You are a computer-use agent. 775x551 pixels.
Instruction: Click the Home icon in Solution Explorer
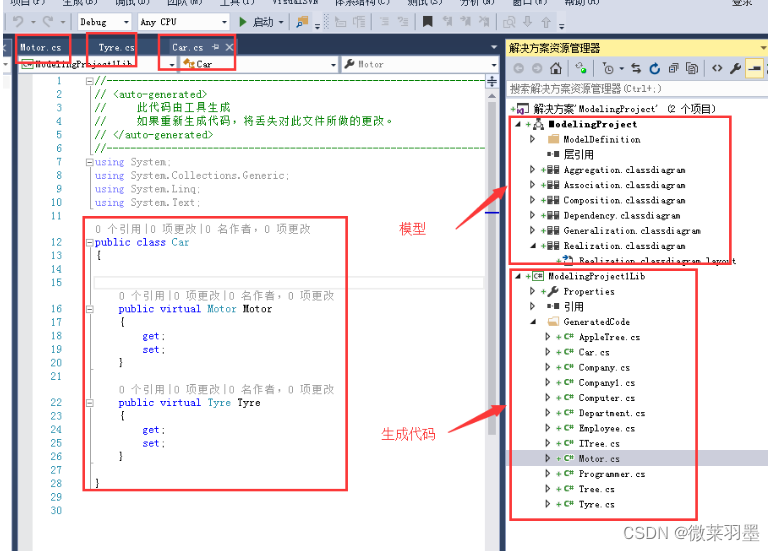click(x=556, y=68)
